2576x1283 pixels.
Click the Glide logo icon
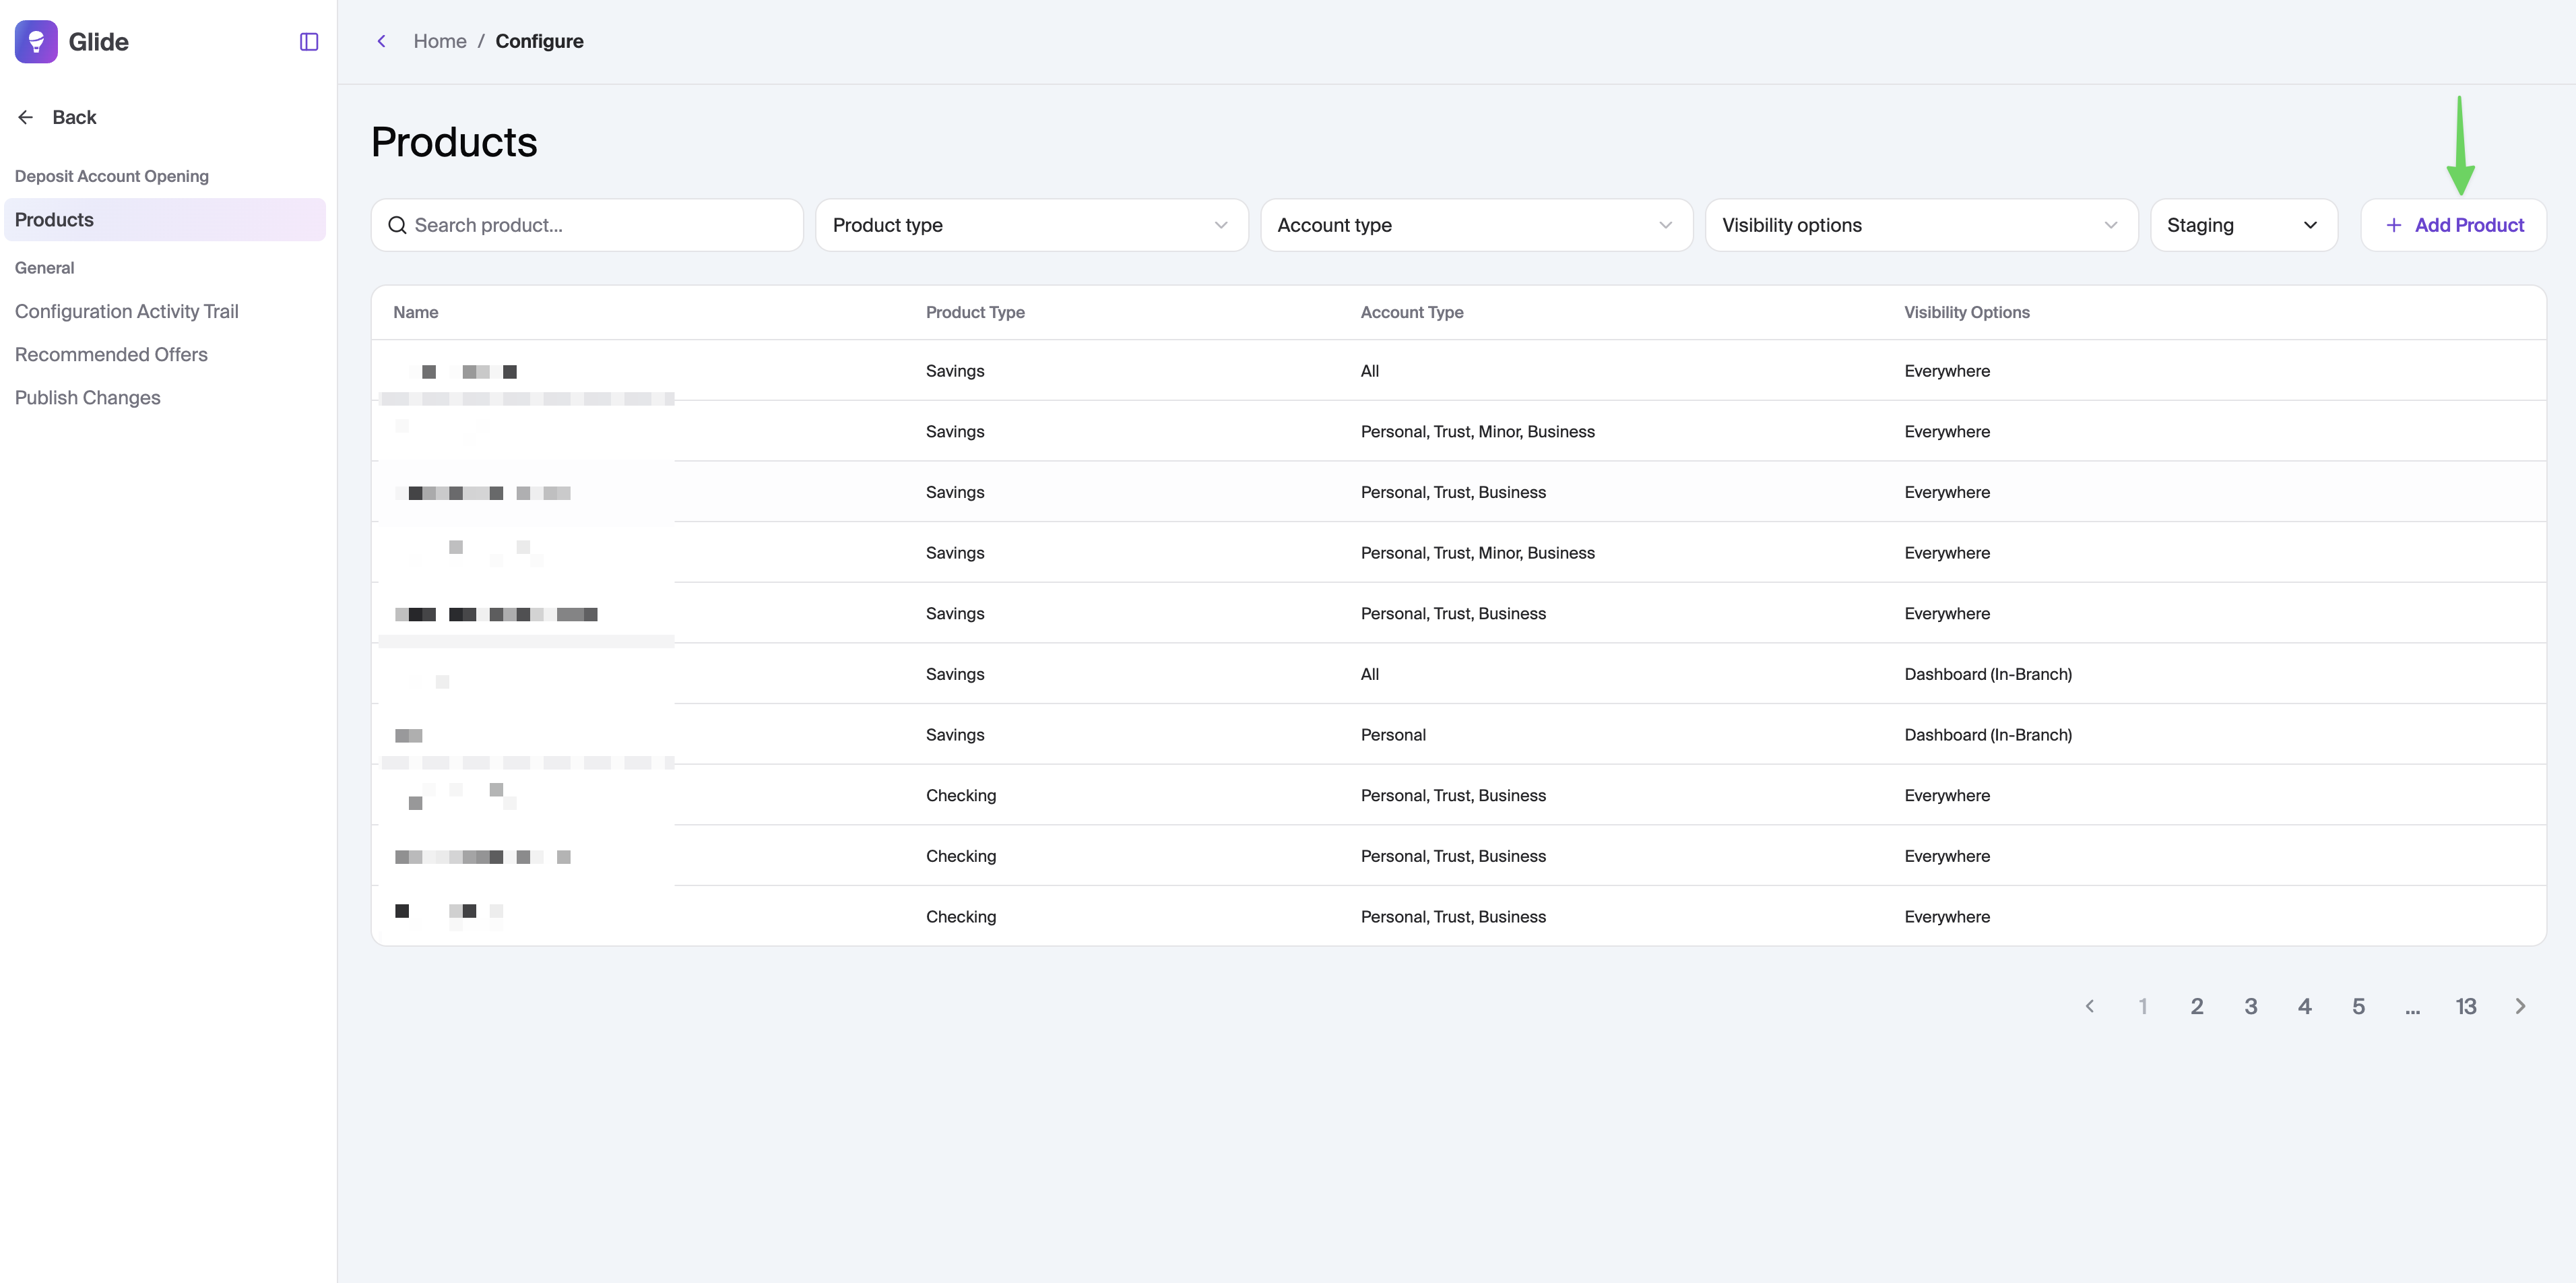point(36,42)
